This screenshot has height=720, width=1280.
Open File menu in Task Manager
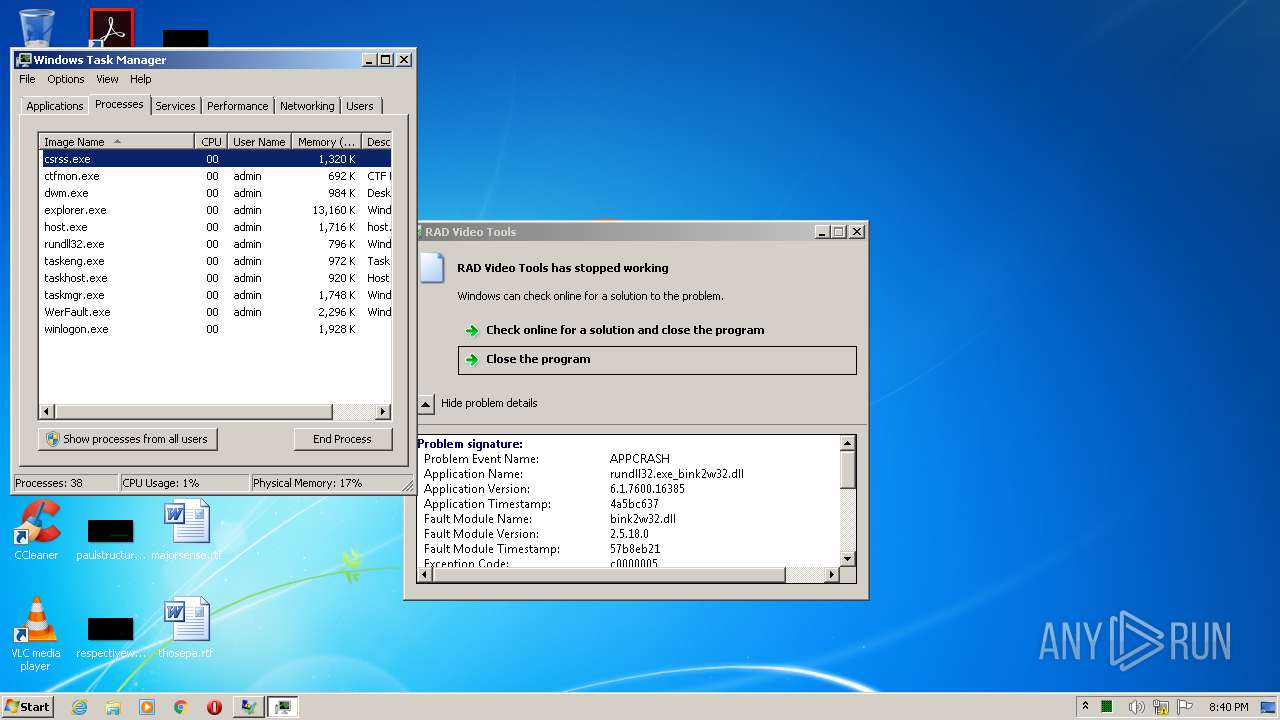27,79
